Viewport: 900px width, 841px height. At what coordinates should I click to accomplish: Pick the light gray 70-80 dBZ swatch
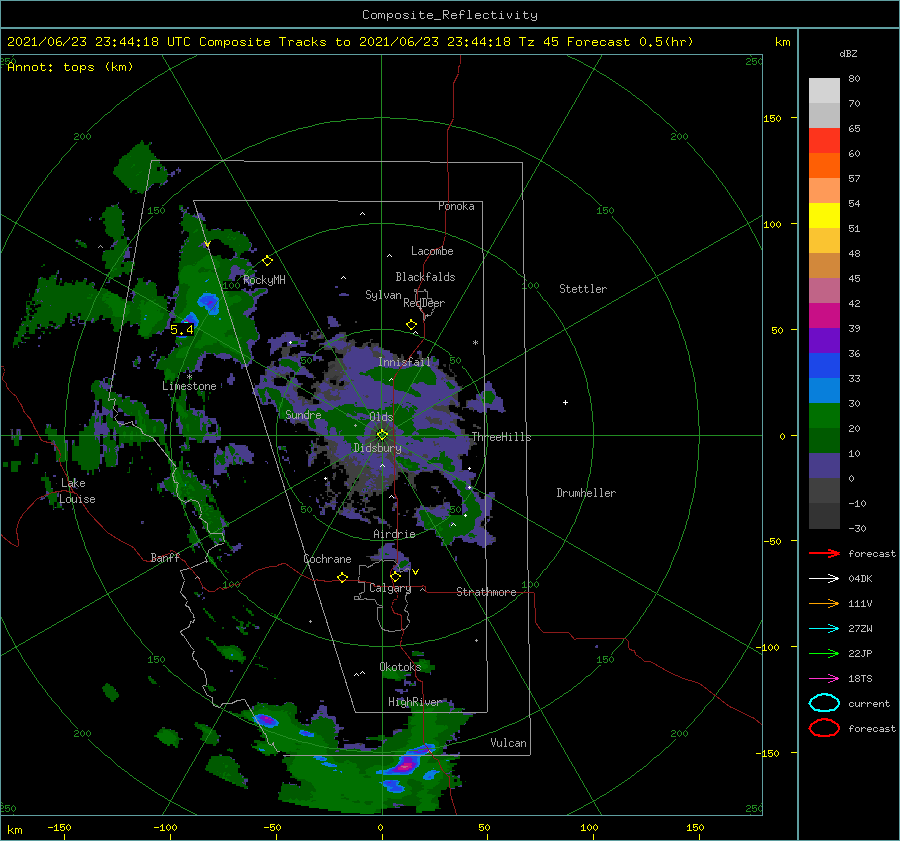point(824,90)
